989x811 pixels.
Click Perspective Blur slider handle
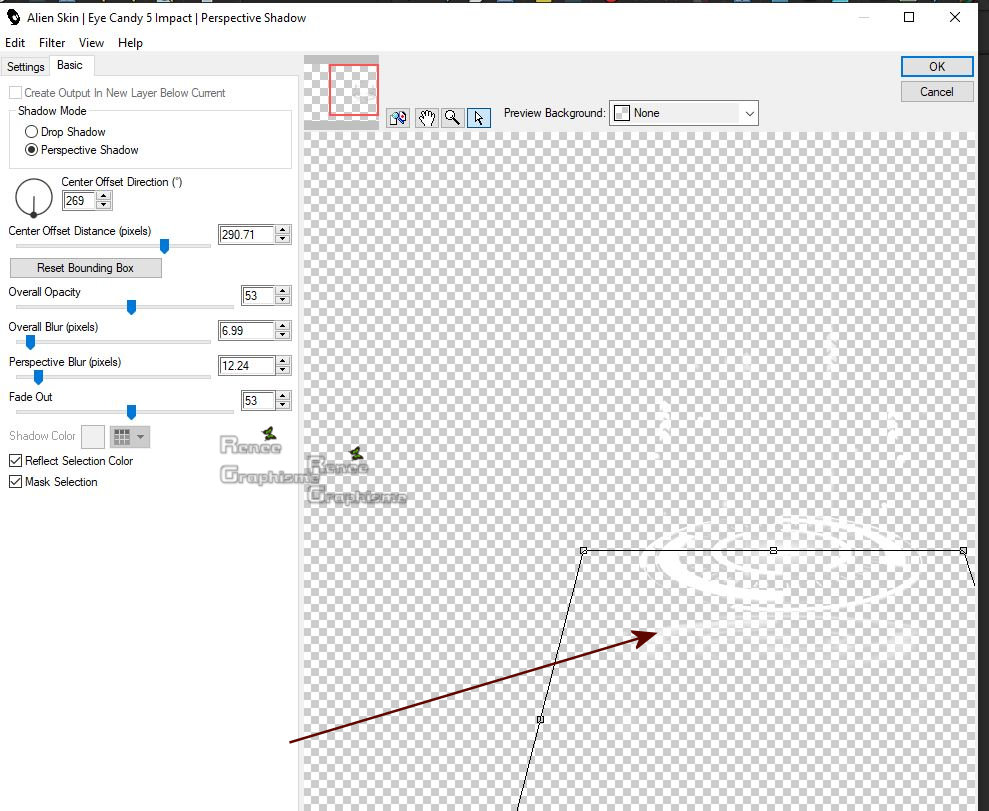pyautogui.click(x=38, y=377)
